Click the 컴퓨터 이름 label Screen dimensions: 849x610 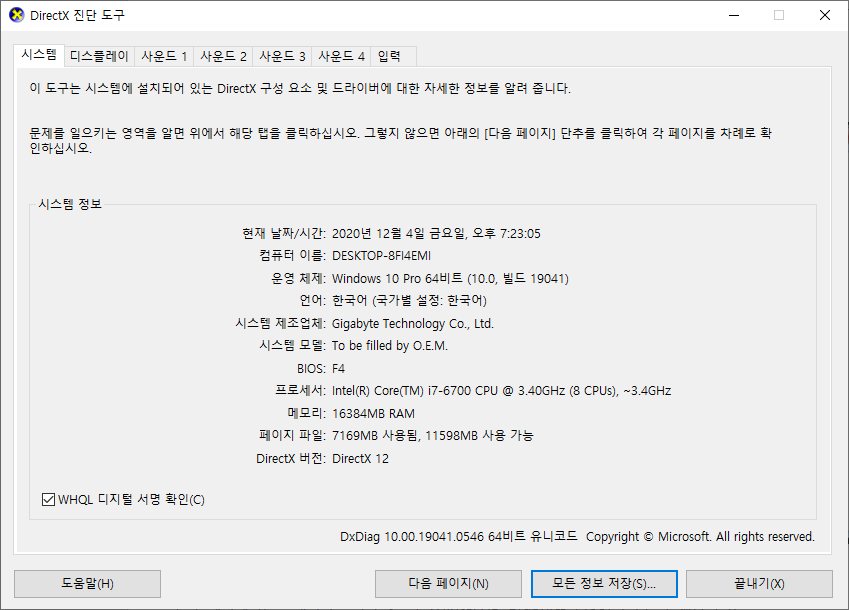[292, 255]
